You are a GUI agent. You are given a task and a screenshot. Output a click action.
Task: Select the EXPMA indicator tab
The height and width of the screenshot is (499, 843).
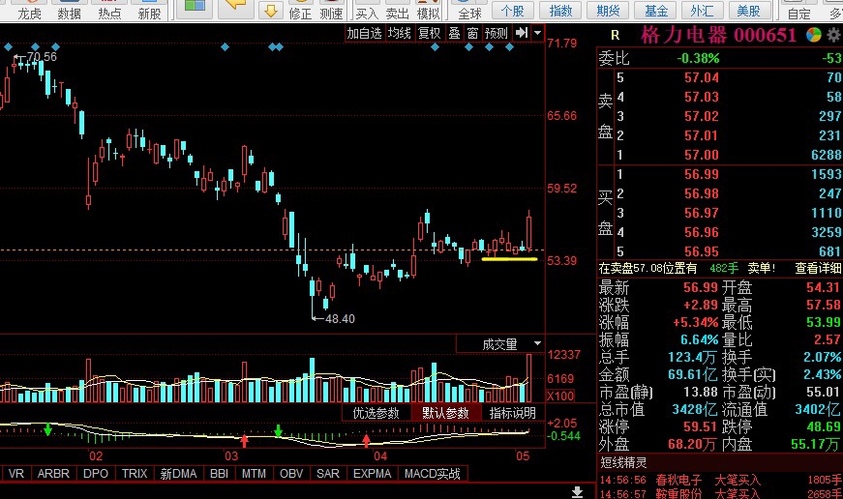pyautogui.click(x=372, y=474)
